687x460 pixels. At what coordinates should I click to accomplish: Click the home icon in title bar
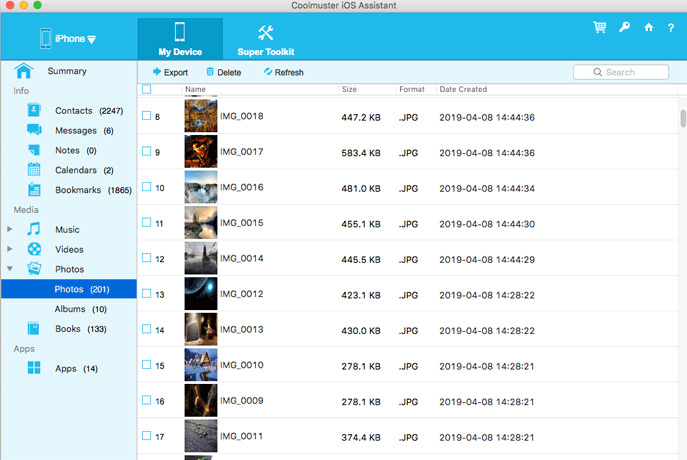[649, 28]
